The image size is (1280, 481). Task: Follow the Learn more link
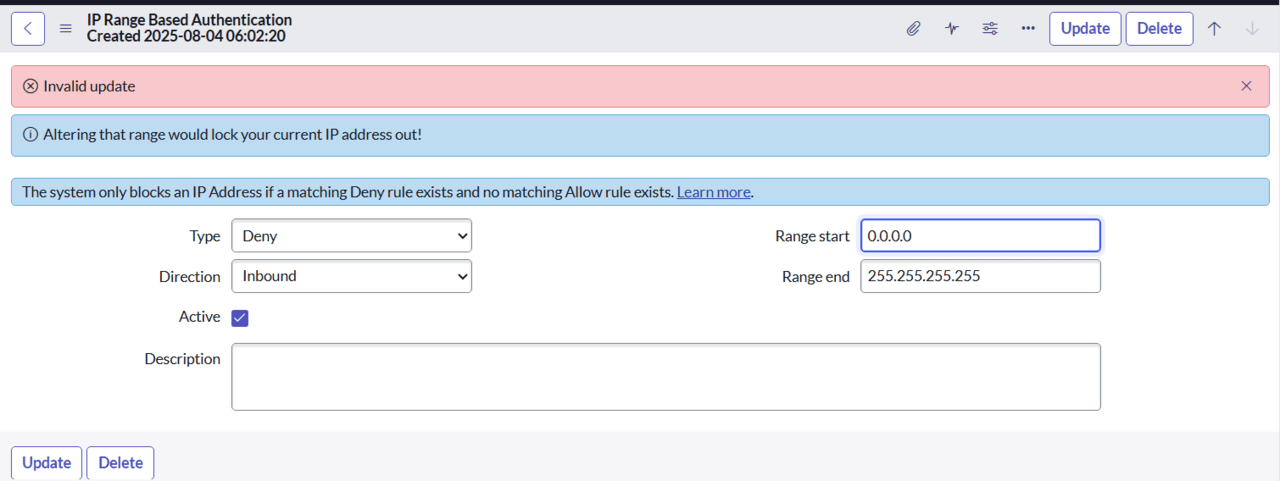713,192
